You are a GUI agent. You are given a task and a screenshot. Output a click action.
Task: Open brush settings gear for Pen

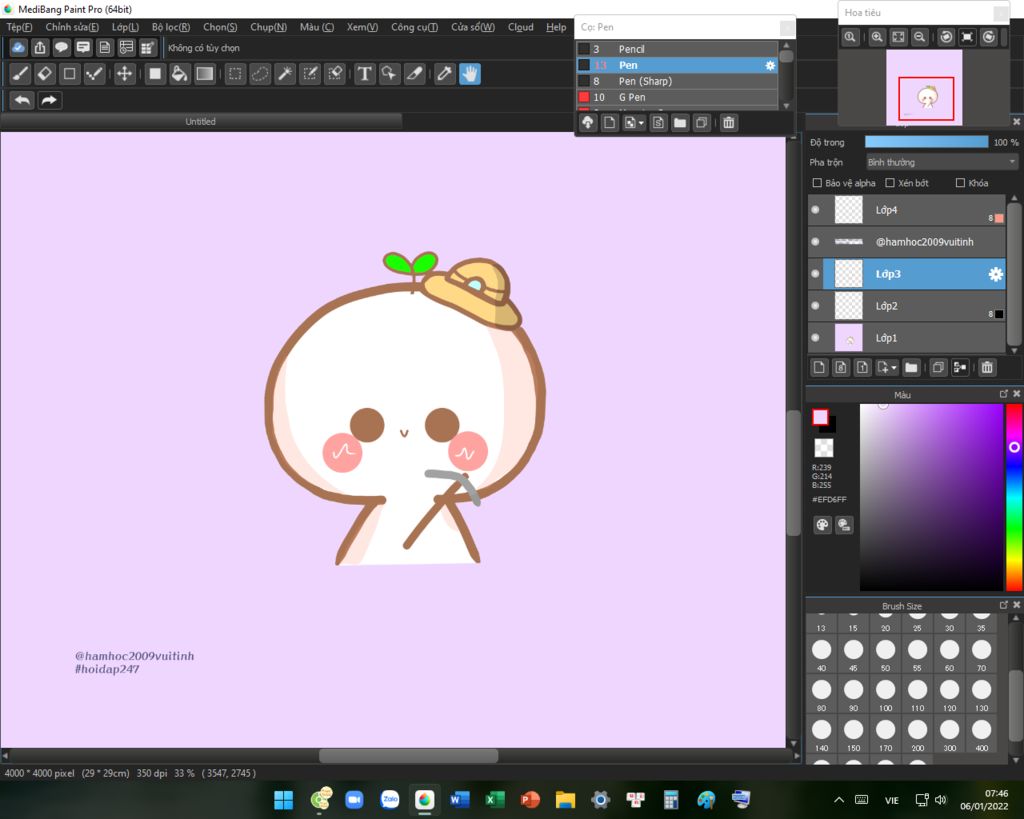point(770,65)
